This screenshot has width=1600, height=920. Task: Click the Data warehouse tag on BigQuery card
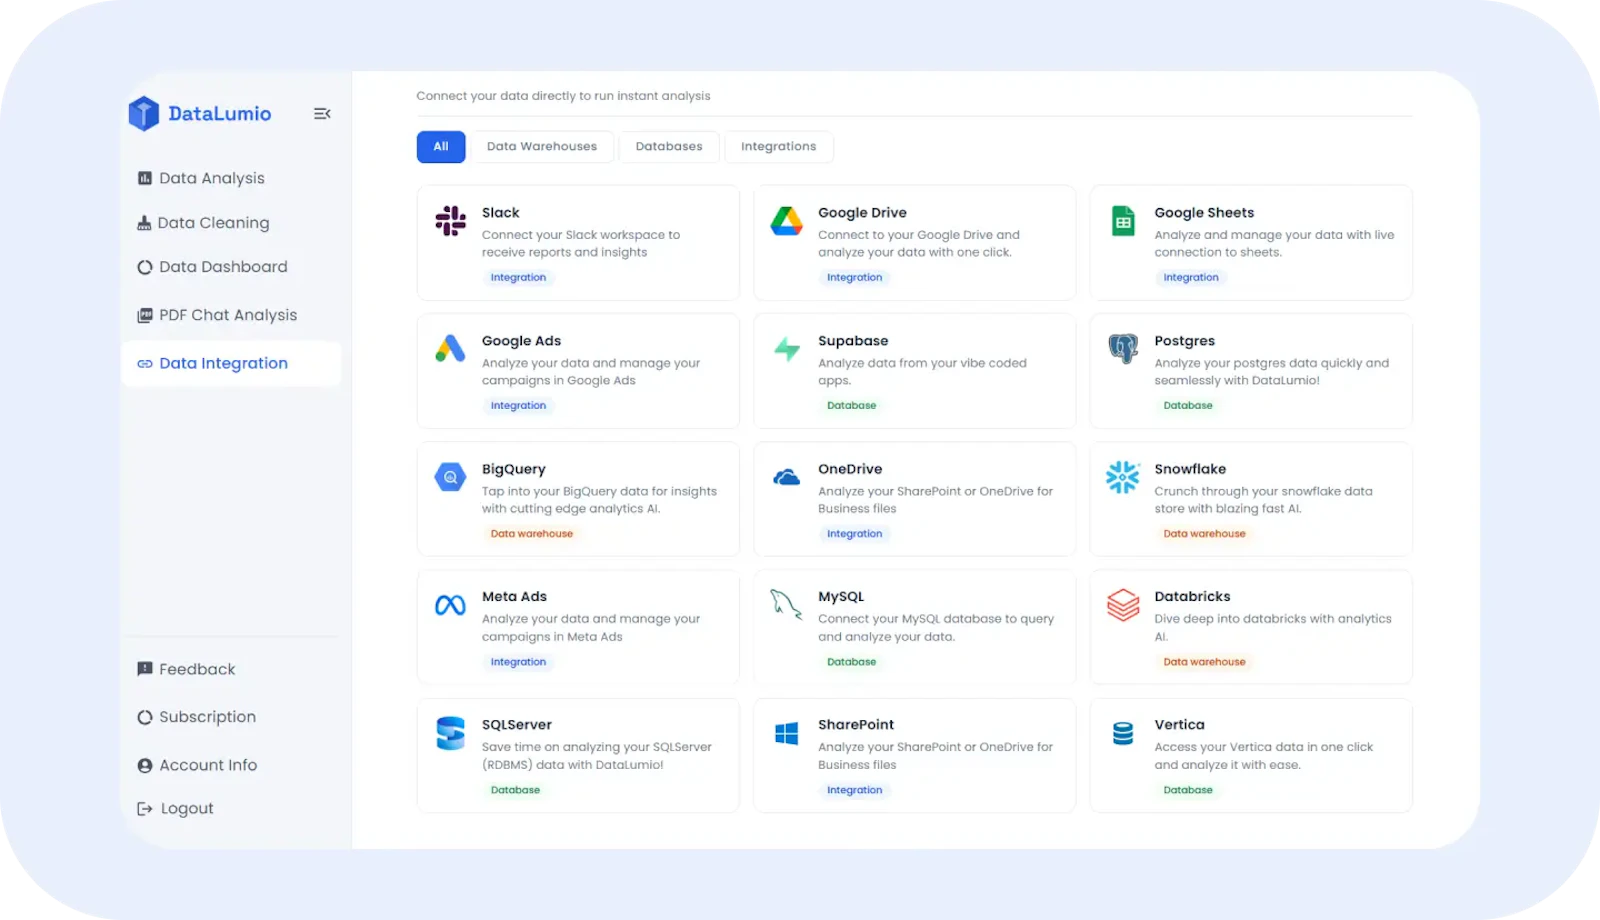coord(532,534)
